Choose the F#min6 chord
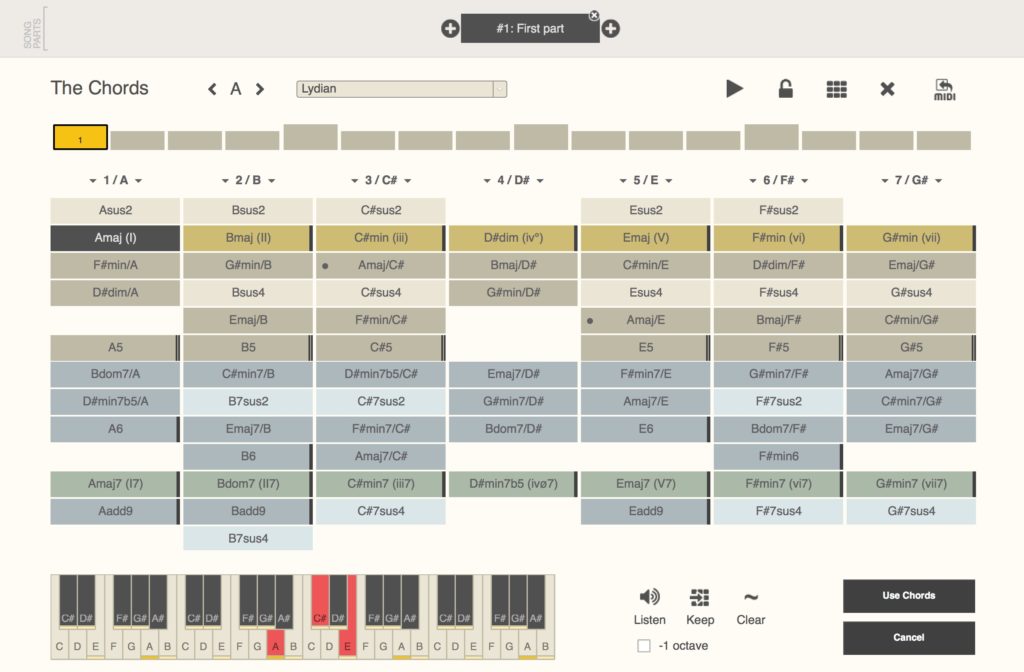The image size is (1024, 672). (778, 456)
